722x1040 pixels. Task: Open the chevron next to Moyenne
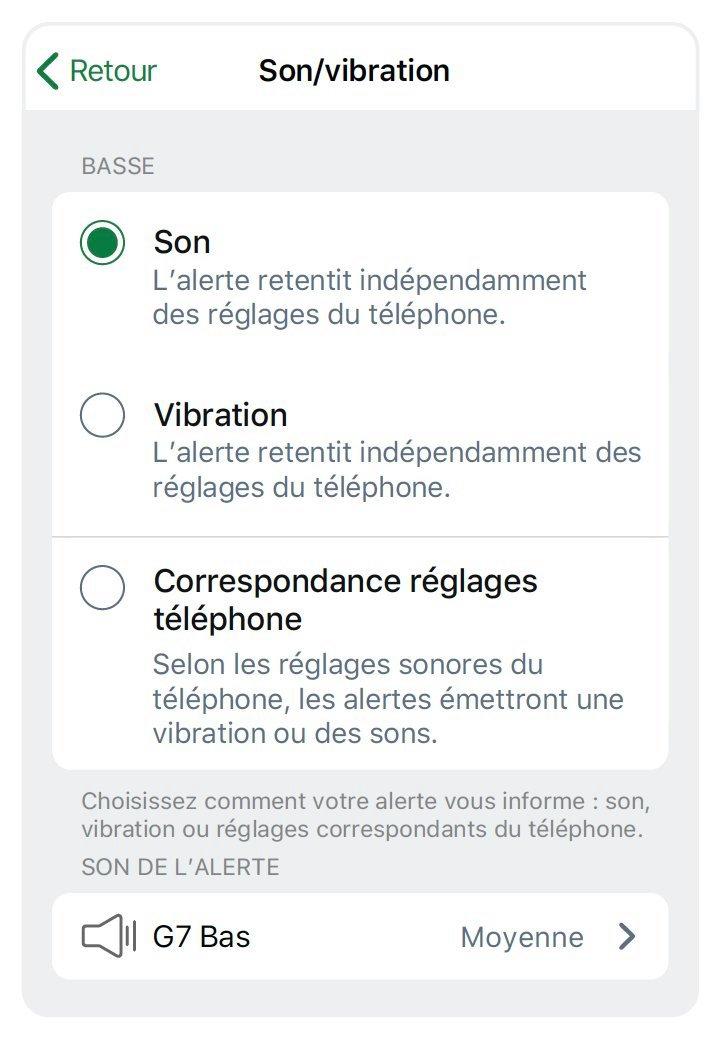(x=627, y=937)
